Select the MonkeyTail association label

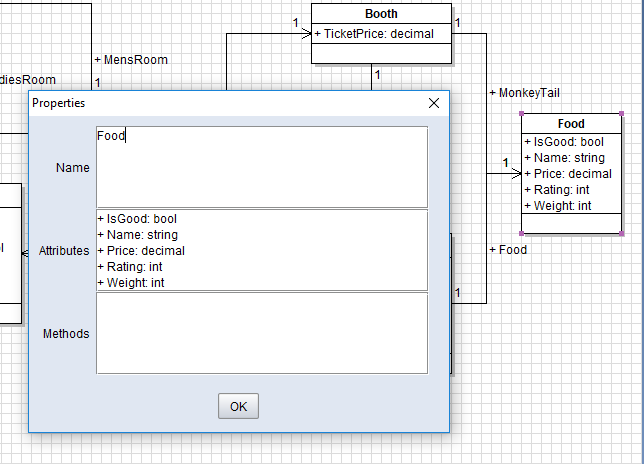pyautogui.click(x=524, y=93)
